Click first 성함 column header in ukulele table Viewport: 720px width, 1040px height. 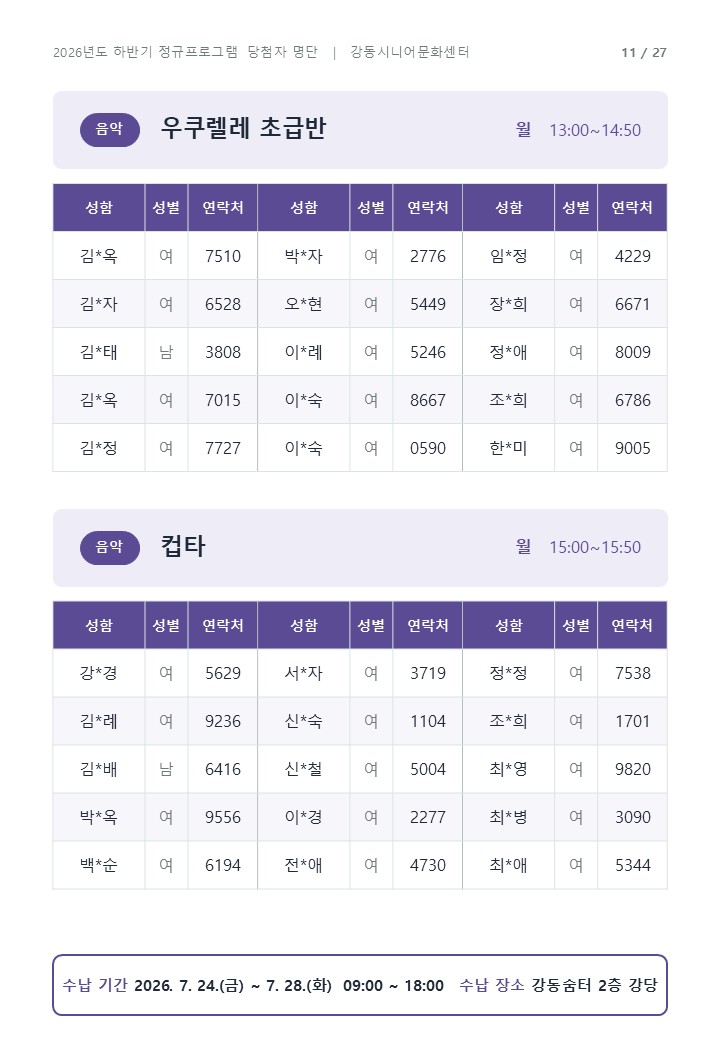click(x=99, y=208)
